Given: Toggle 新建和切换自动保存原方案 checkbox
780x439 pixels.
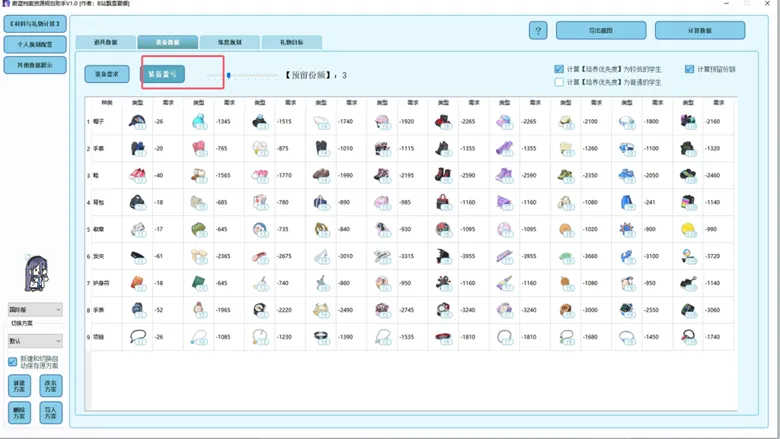Looking at the screenshot, I should click(x=12, y=361).
